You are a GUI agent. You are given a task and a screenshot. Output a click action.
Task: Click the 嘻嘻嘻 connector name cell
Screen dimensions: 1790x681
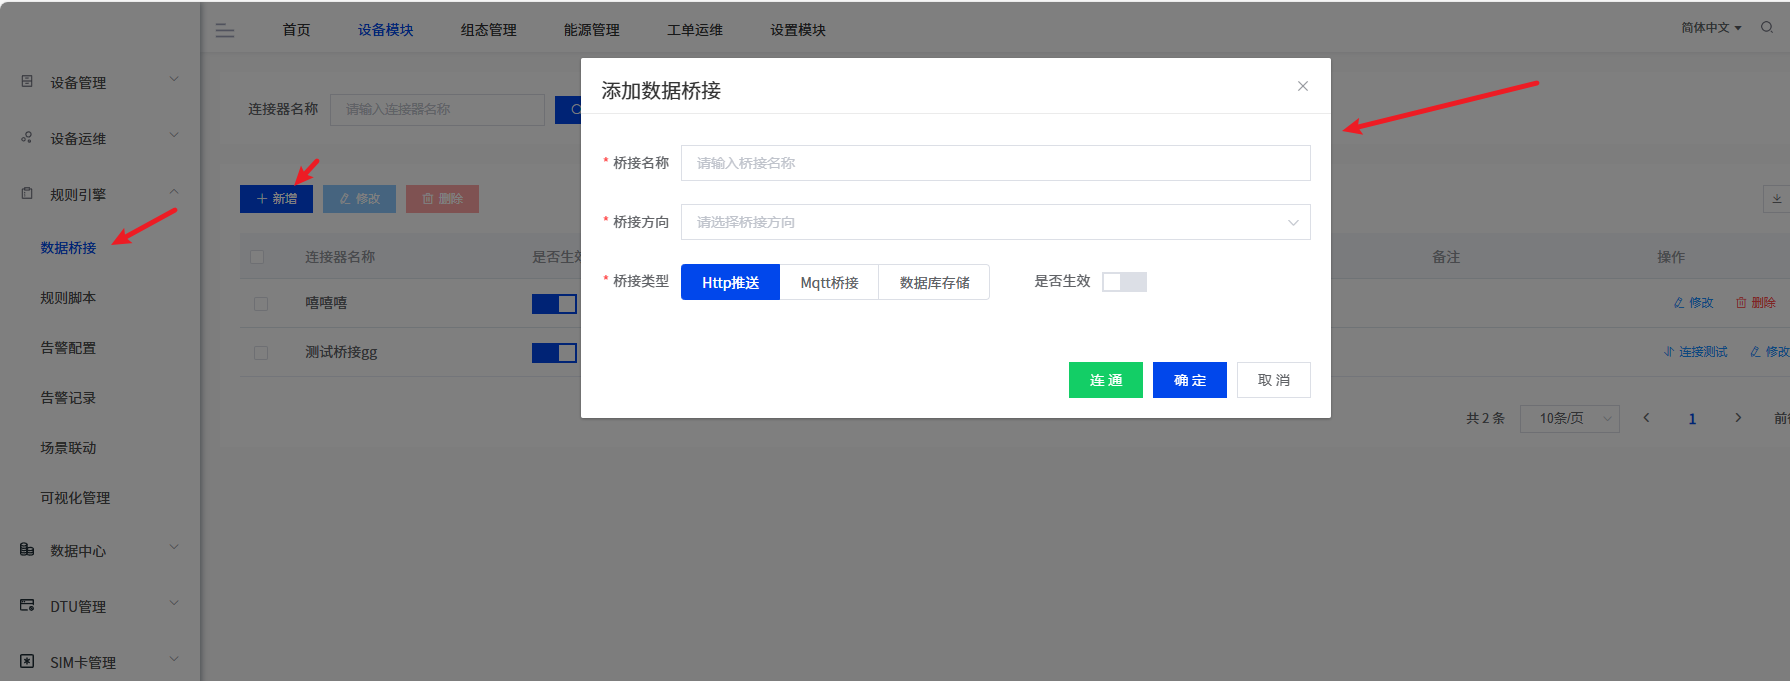pyautogui.click(x=326, y=303)
